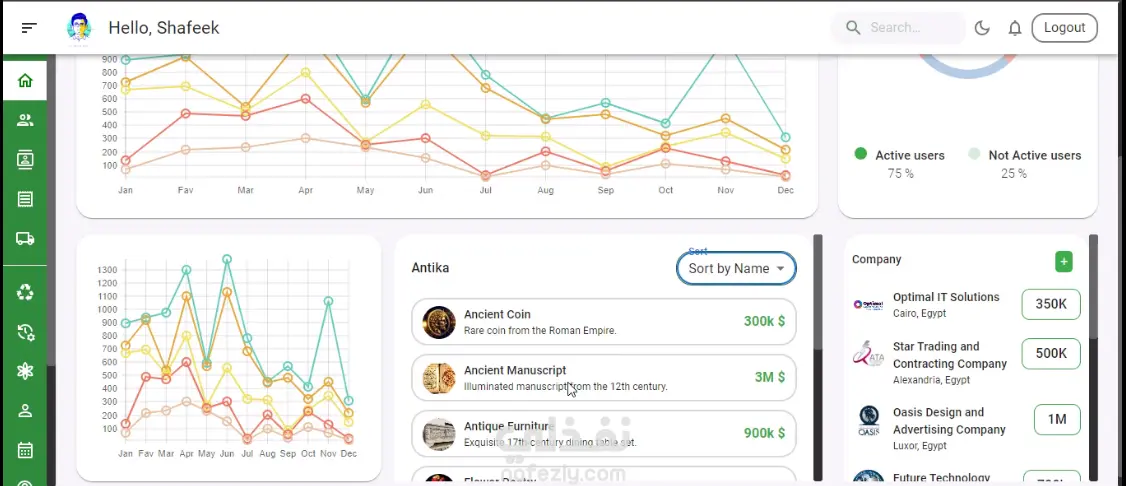
Task: Click the Antique Furniture thumbnail image
Action: pyautogui.click(x=439, y=434)
